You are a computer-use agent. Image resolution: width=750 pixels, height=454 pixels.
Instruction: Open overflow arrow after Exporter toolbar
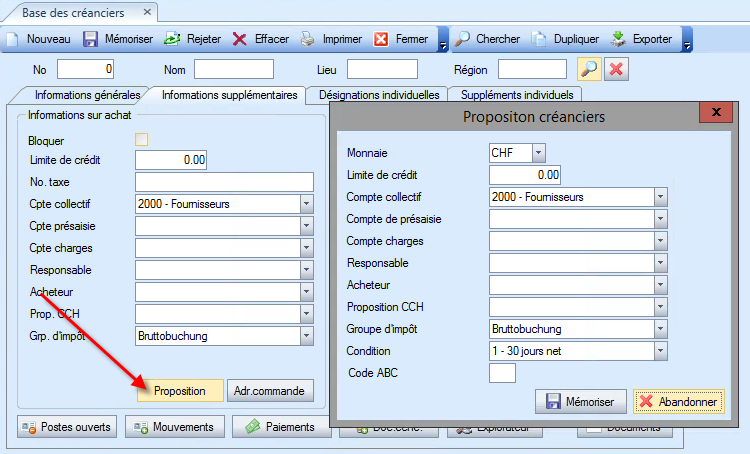click(x=687, y=40)
